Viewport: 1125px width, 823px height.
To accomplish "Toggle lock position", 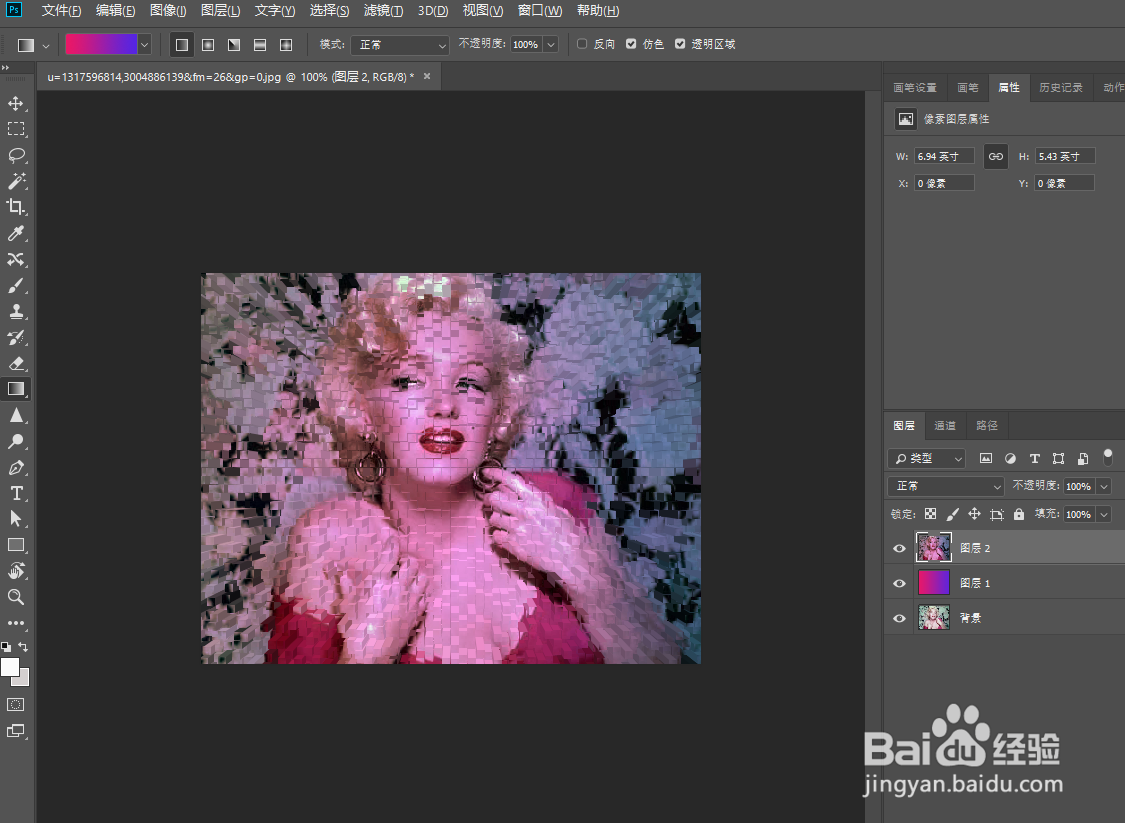I will pos(974,514).
